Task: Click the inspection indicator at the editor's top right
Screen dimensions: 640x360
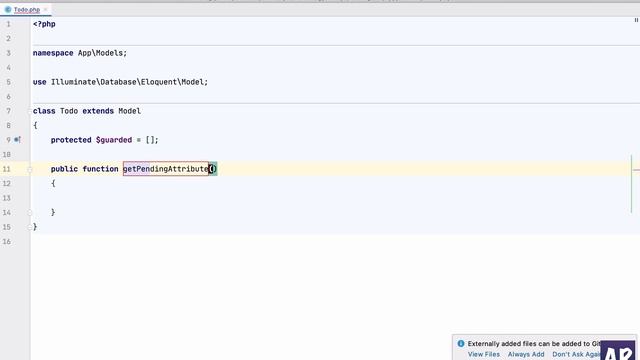Action: coord(636,20)
